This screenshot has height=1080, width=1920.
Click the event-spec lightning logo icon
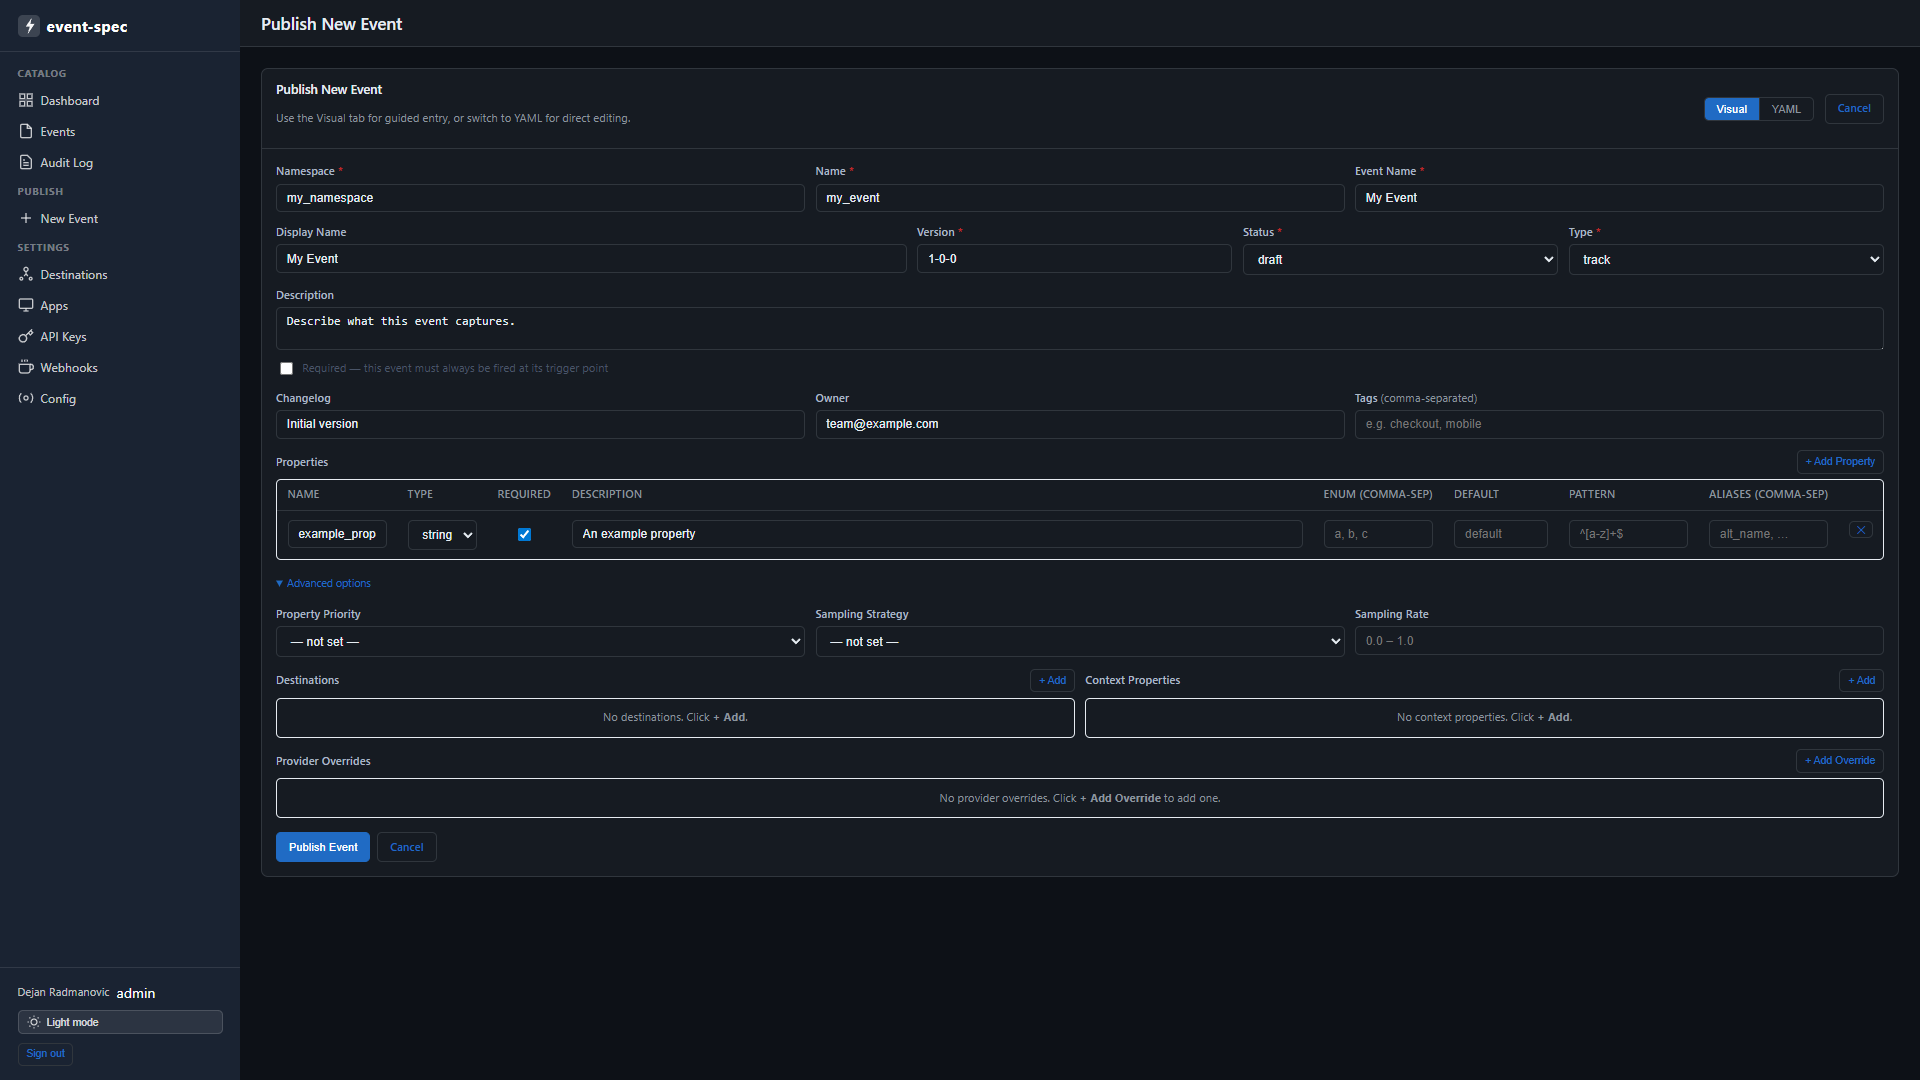click(29, 26)
